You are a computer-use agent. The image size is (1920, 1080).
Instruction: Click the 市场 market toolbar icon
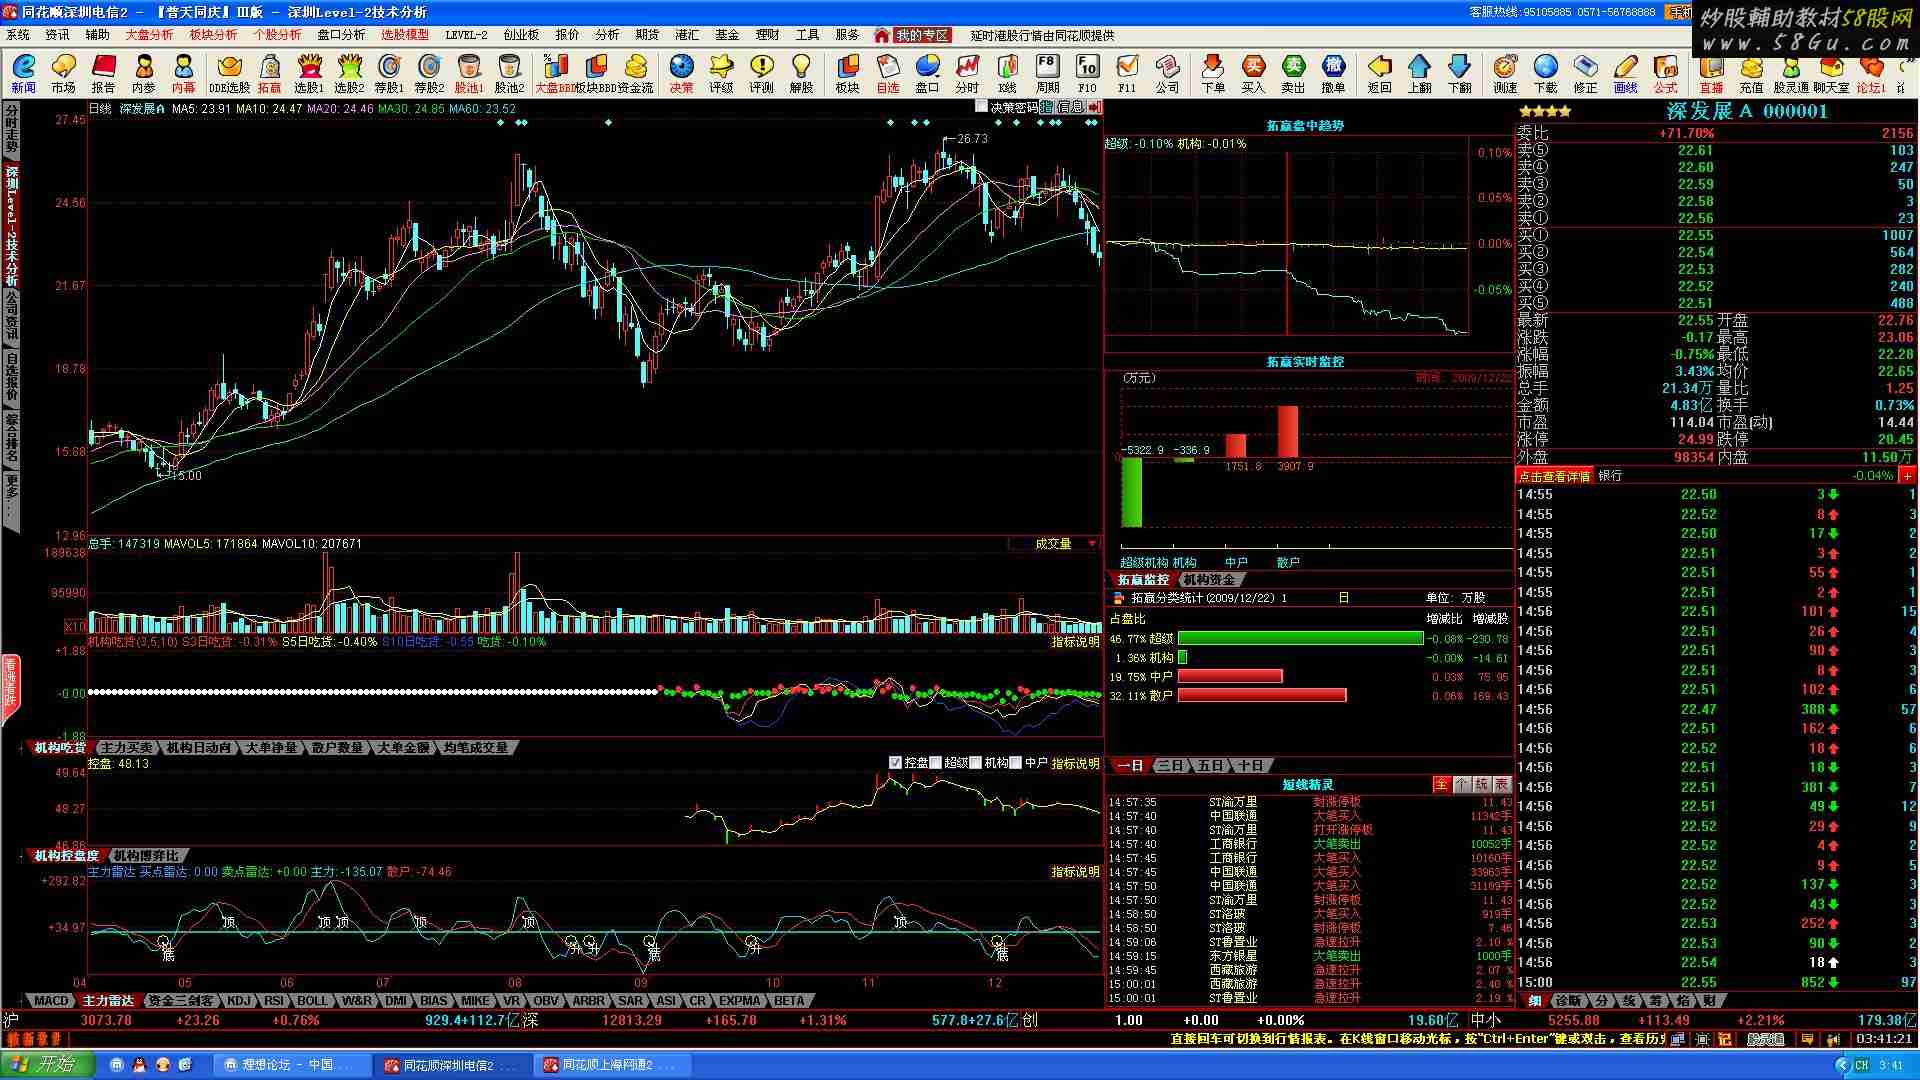63,74
